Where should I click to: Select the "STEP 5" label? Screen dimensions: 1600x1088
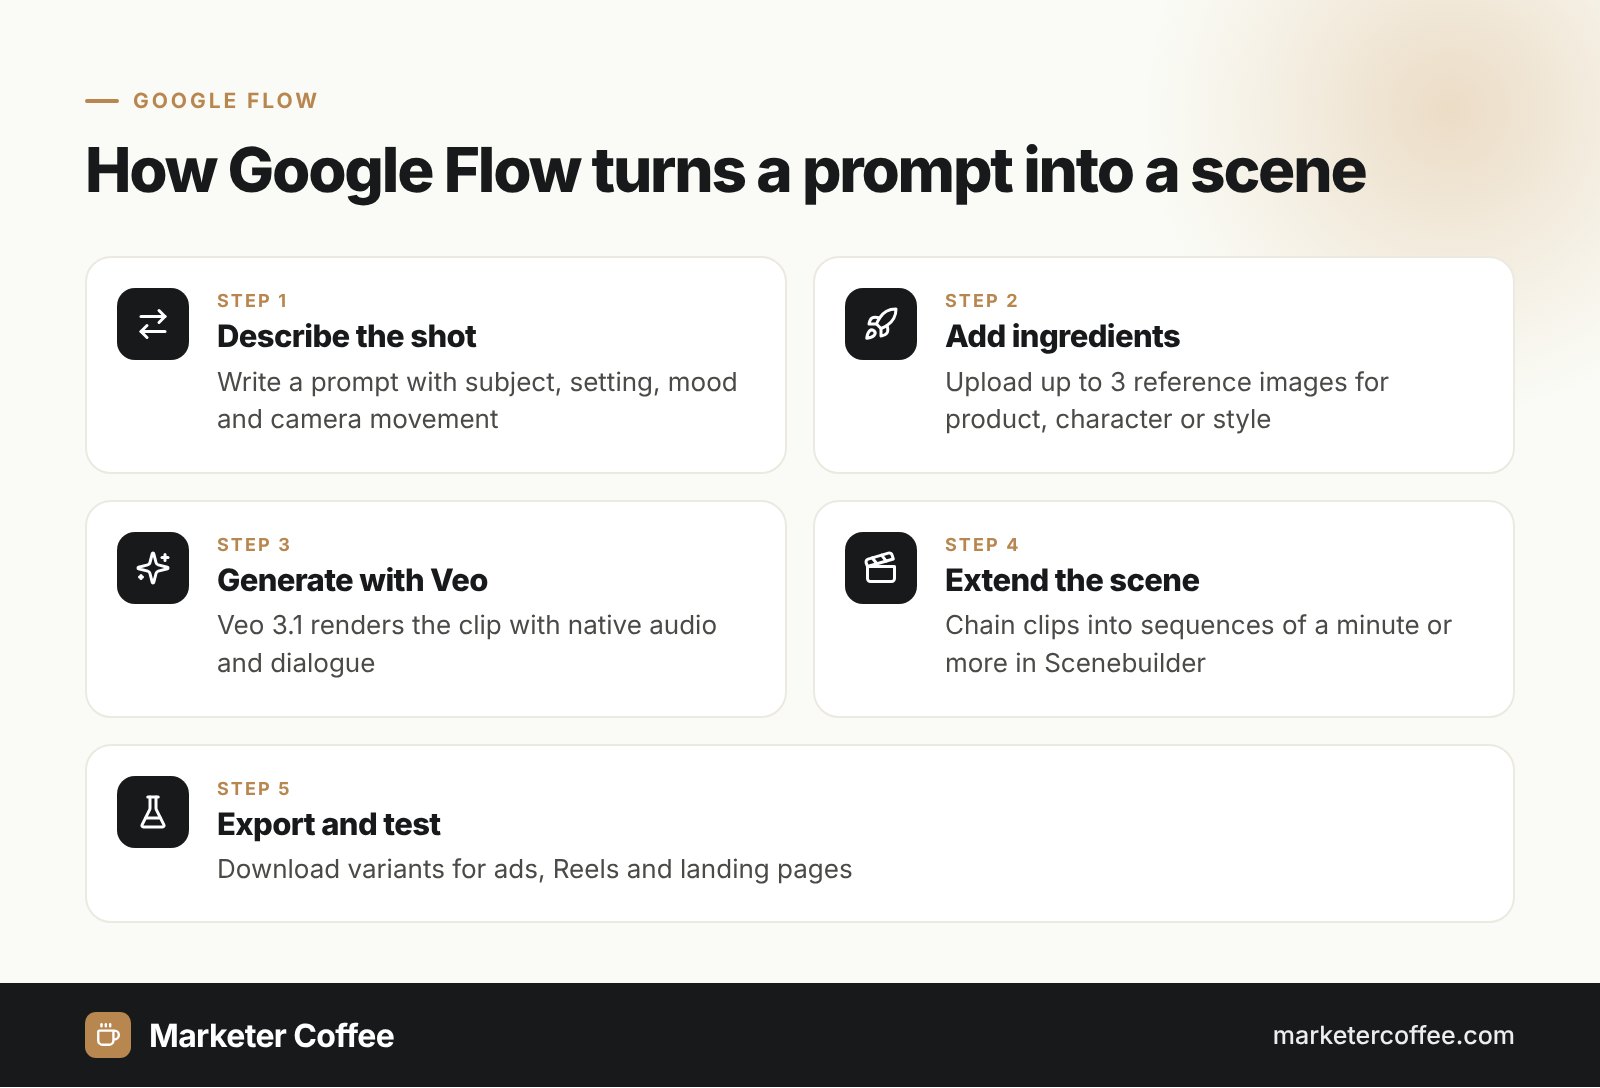pos(253,789)
